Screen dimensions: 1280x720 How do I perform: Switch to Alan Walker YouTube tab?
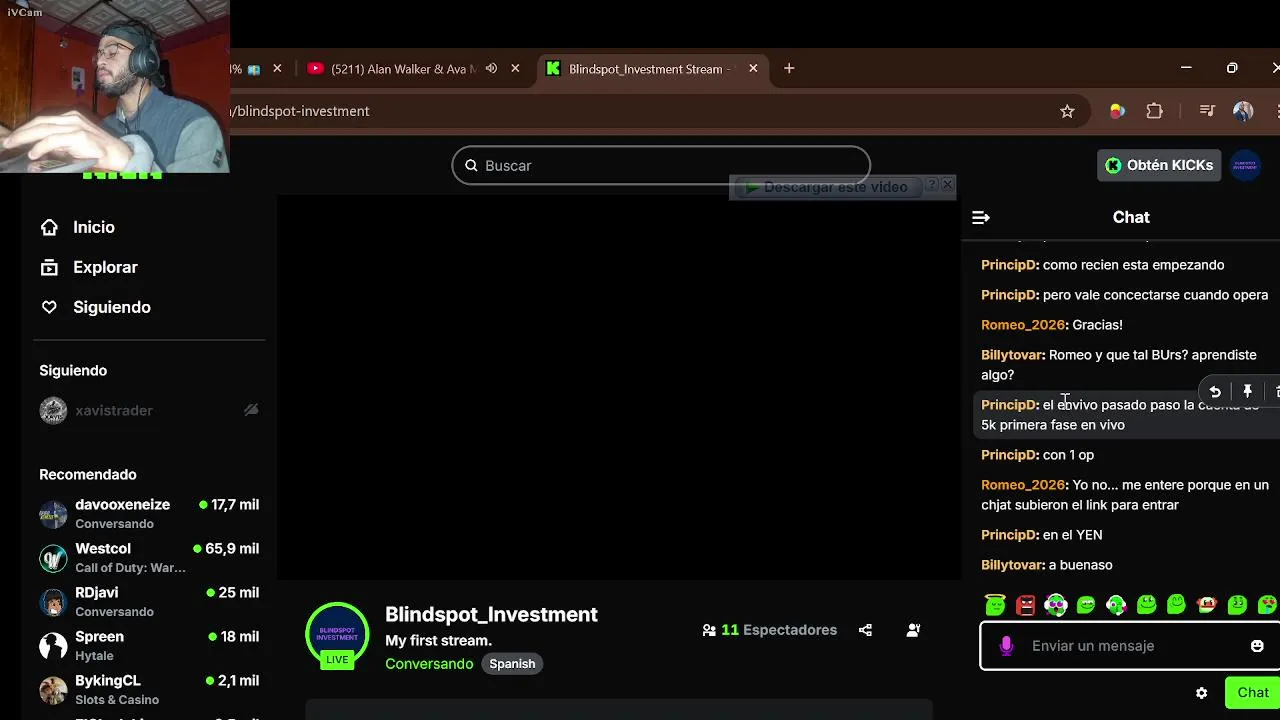(x=403, y=69)
